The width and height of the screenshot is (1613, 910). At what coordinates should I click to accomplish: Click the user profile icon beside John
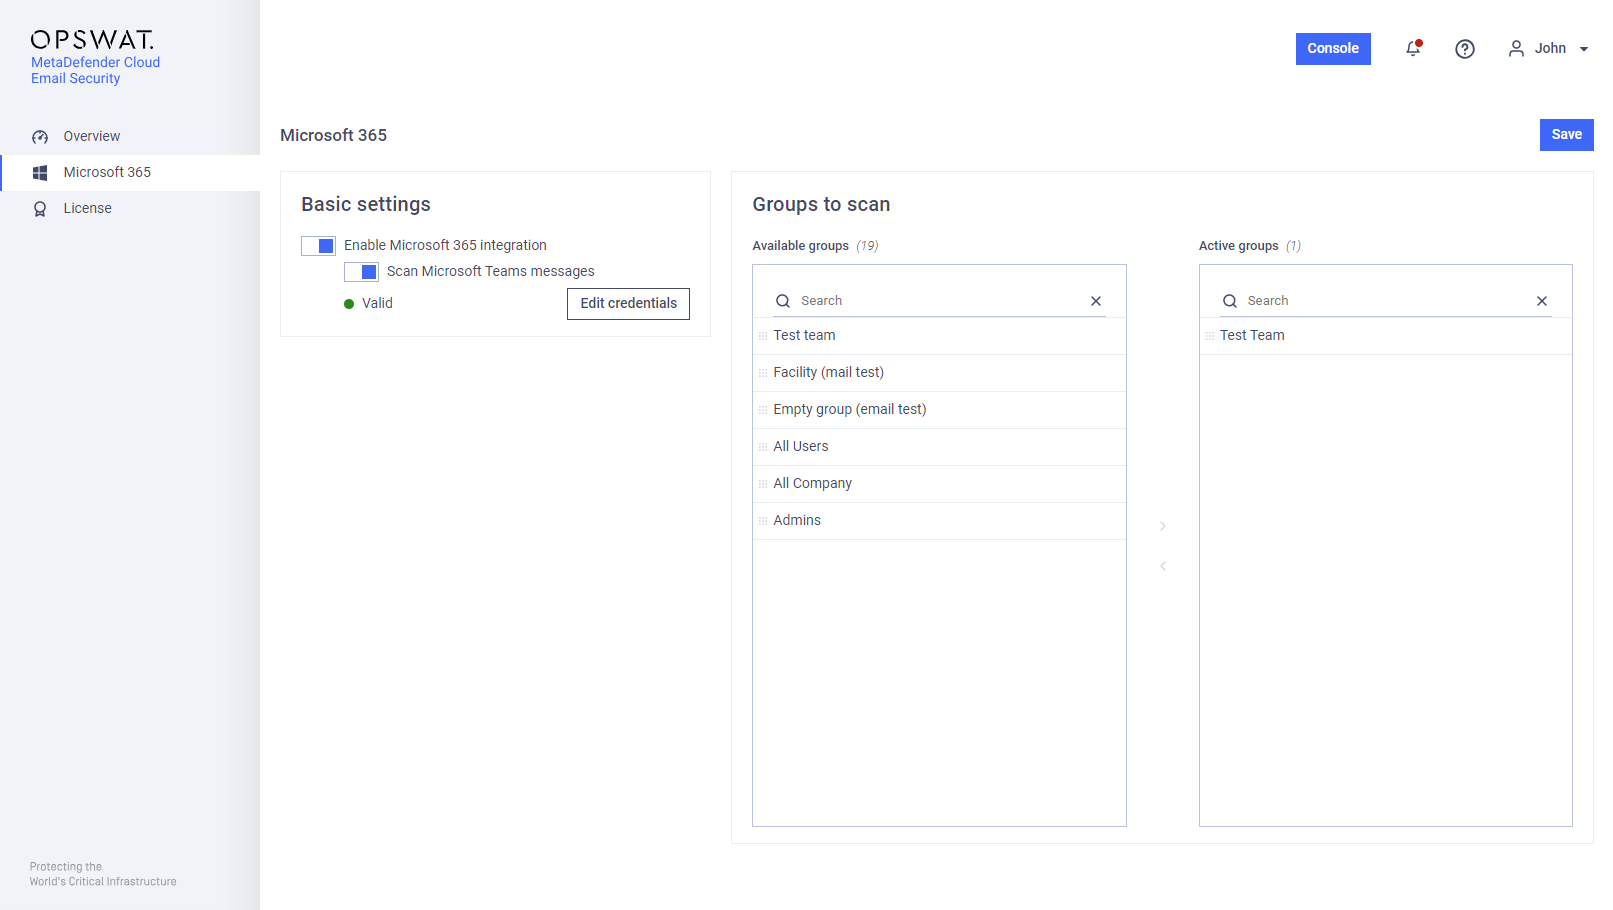pos(1516,49)
